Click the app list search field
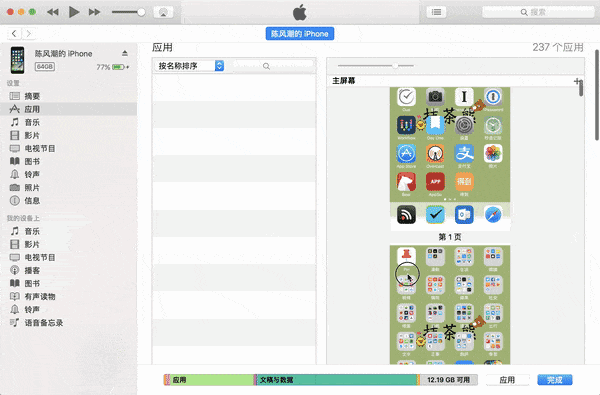The height and width of the screenshot is (395, 600). click(272, 66)
